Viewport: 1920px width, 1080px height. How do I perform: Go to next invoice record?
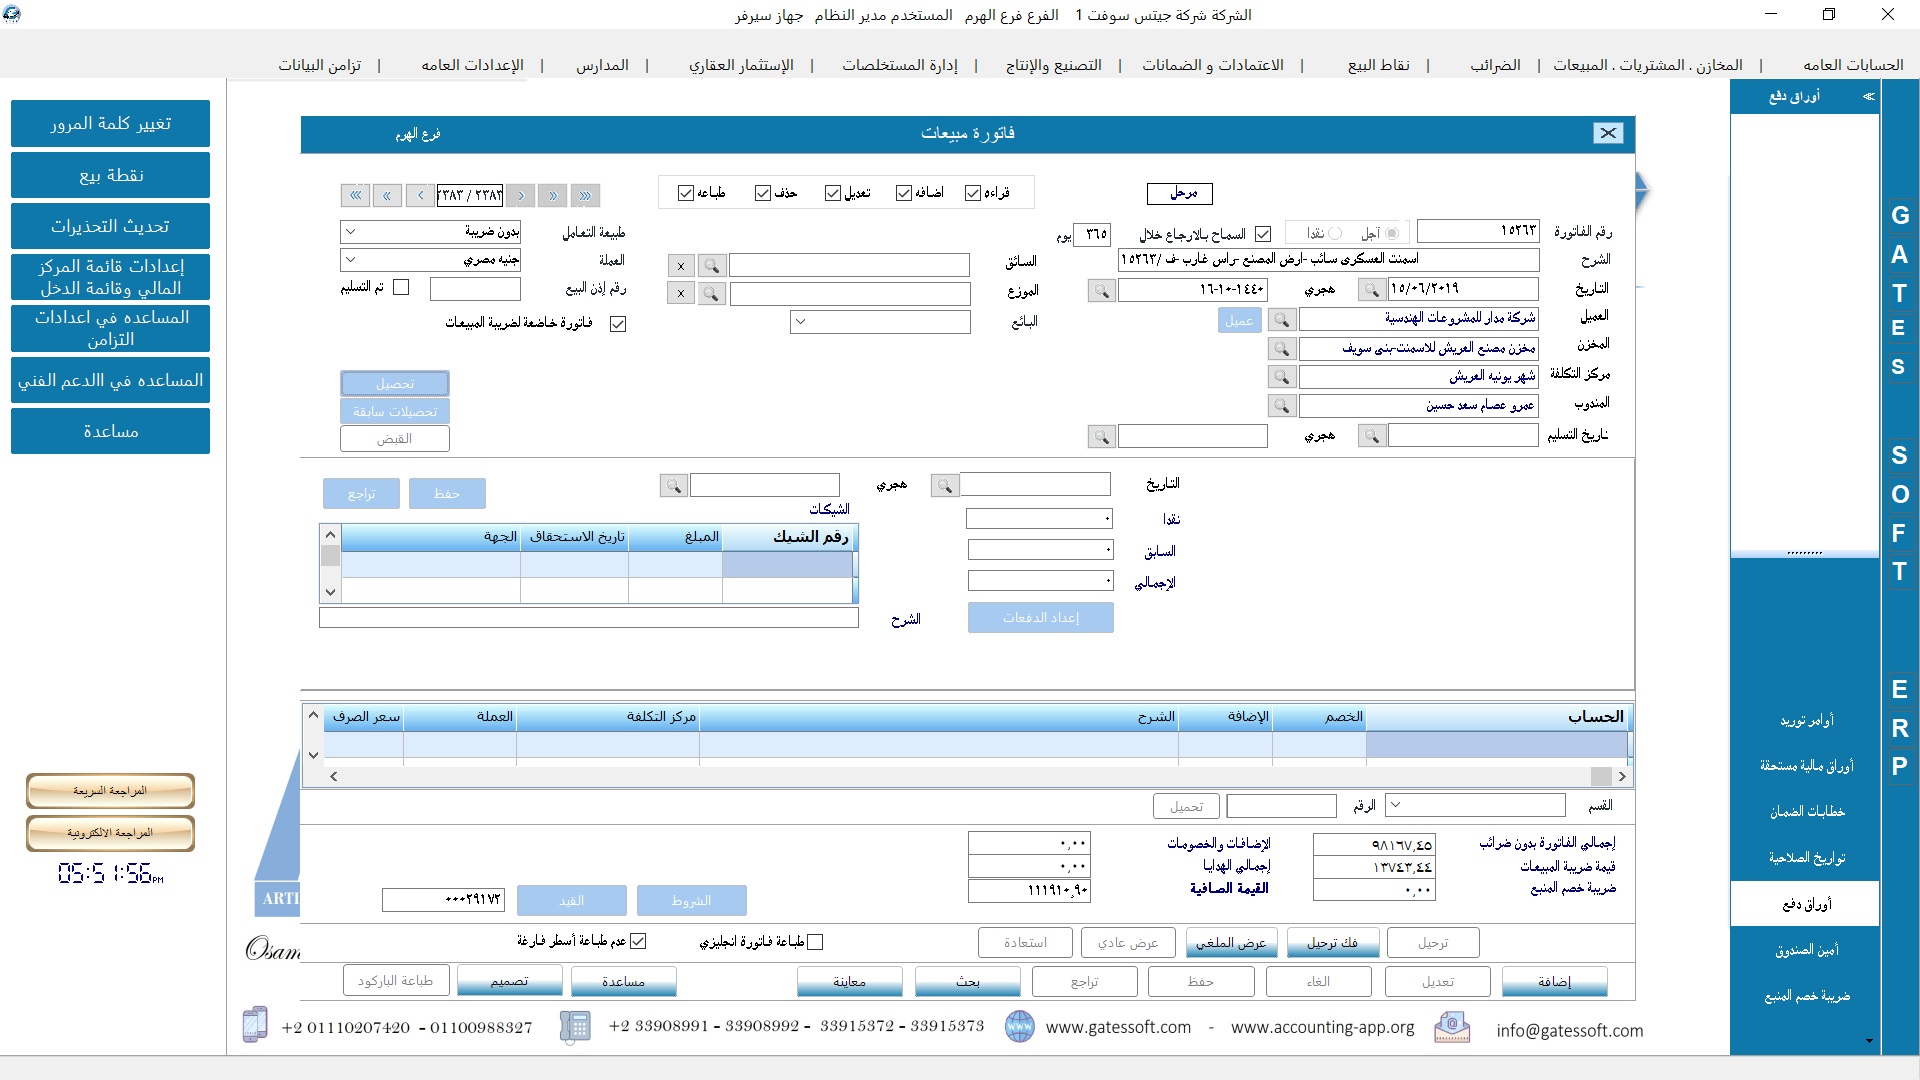pyautogui.click(x=520, y=195)
